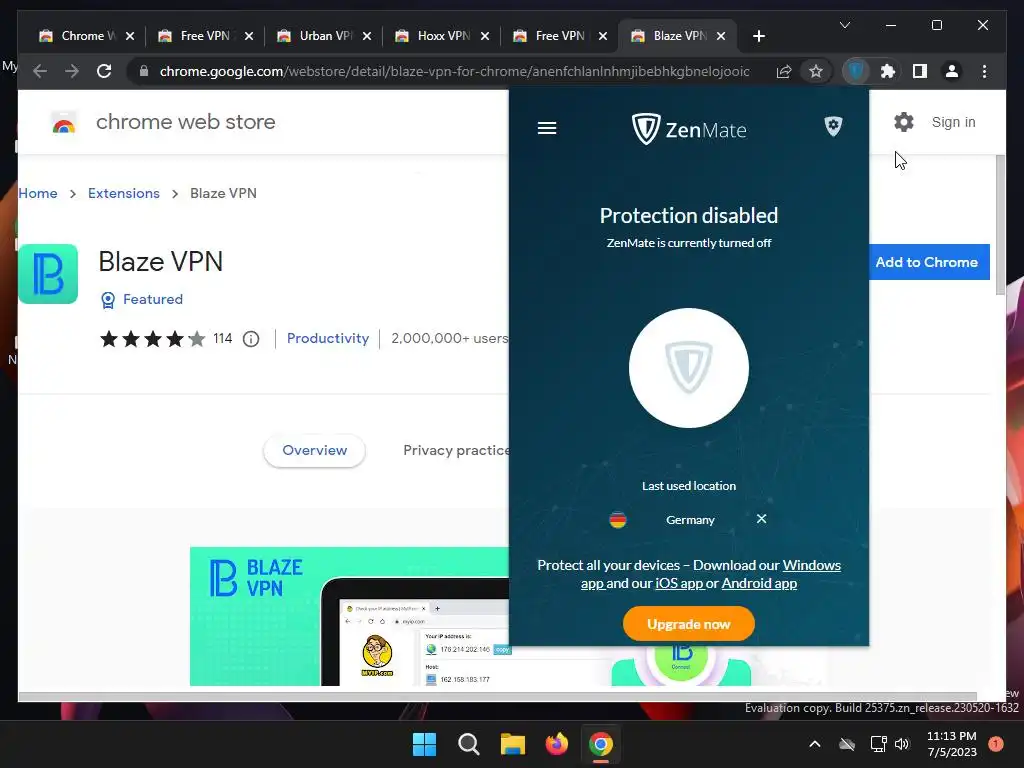The width and height of the screenshot is (1024, 768).
Task: Close the Blaze VPN tab
Action: 721,36
